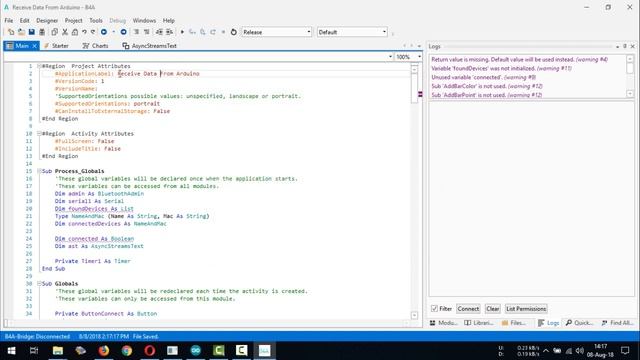Click the Paste icon in the toolbar
This screenshot has height=360, width=640.
tap(75, 32)
